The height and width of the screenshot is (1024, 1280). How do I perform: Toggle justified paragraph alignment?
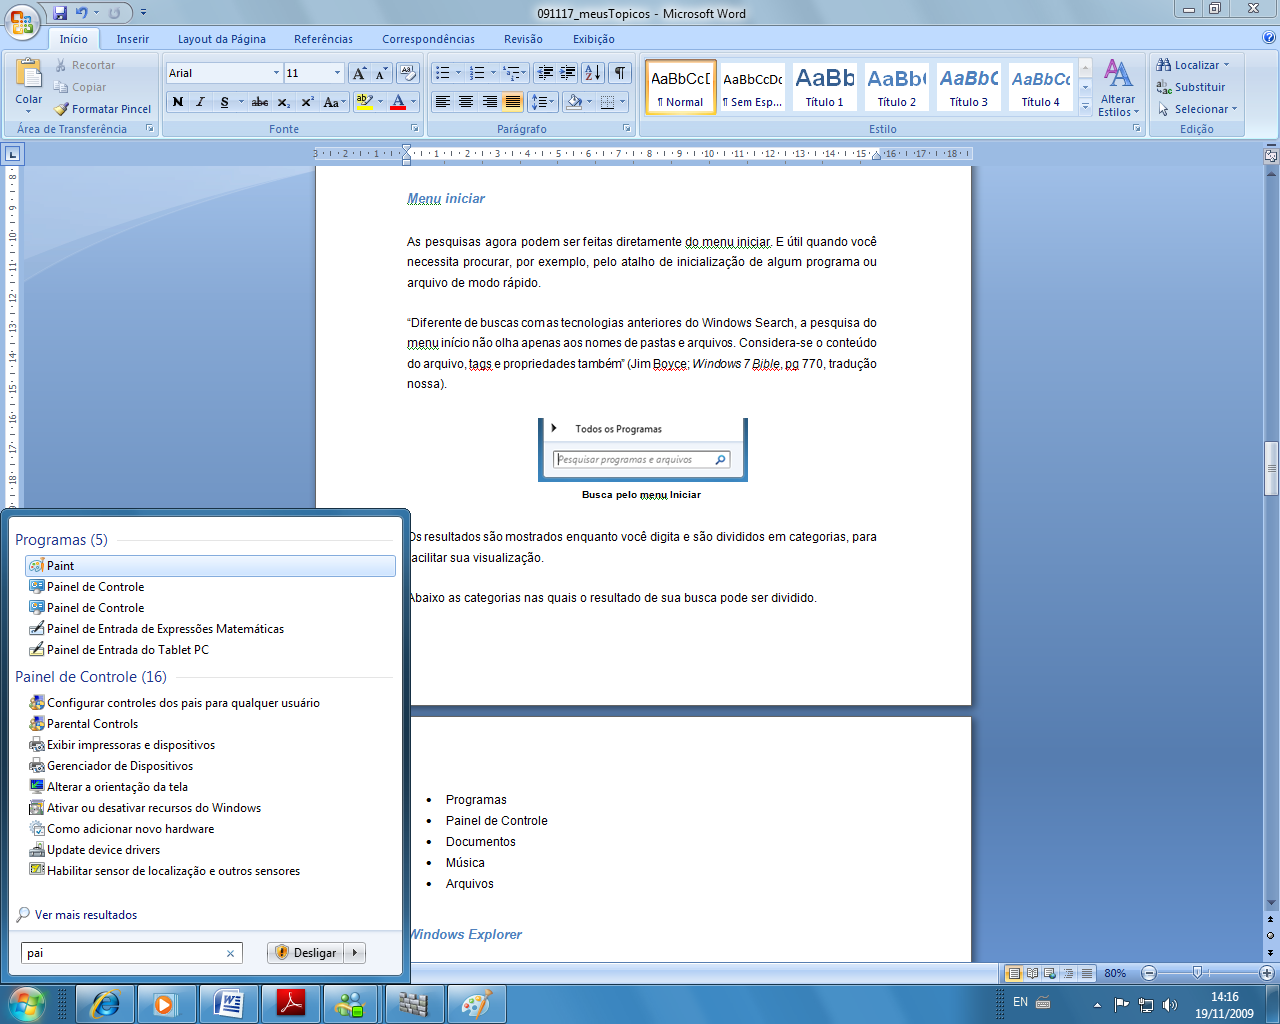point(512,102)
